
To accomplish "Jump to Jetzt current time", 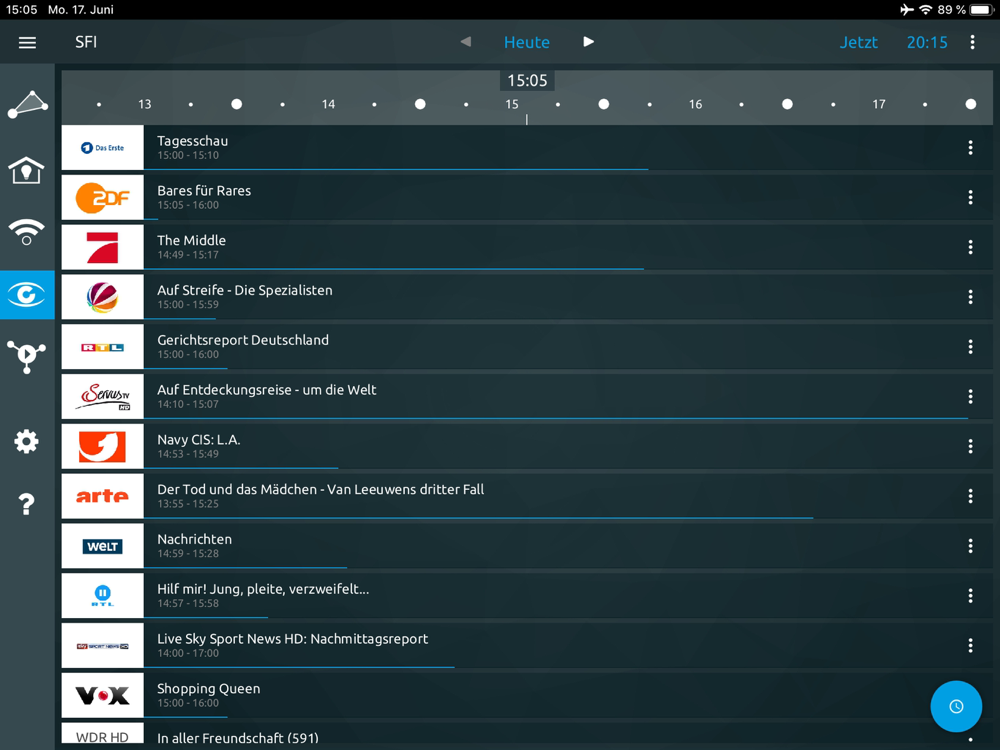I will click(x=858, y=42).
